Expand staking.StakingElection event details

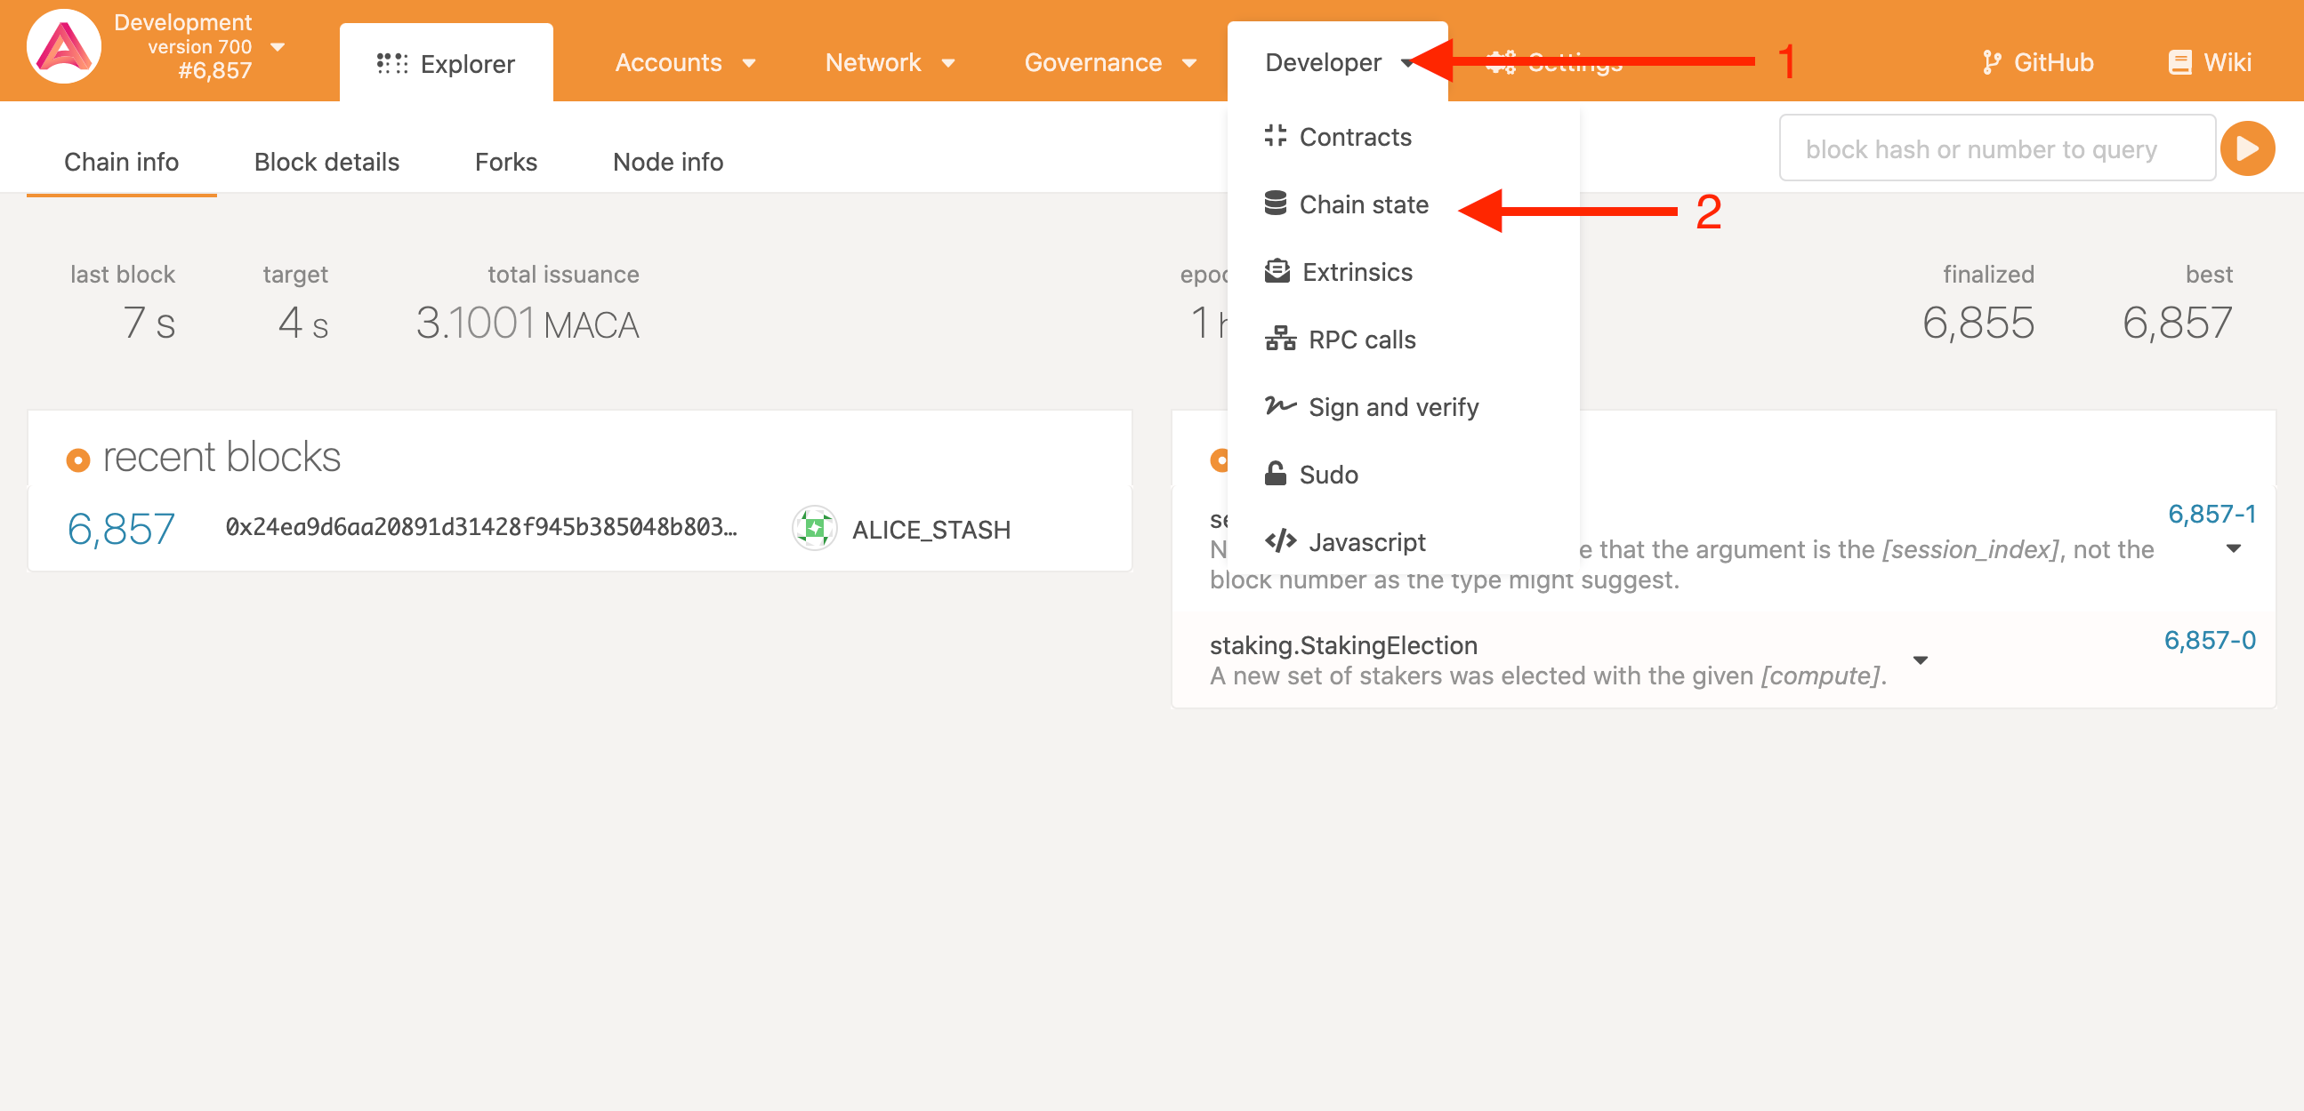coord(1920,660)
